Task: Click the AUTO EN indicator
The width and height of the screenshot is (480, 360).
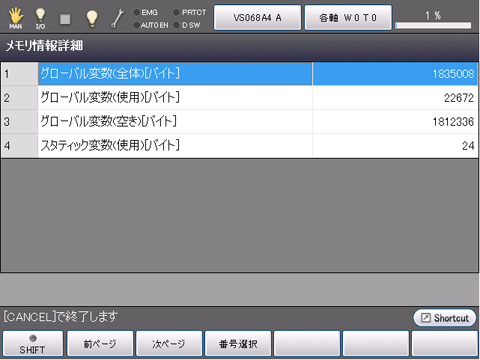Action: [x=136, y=25]
